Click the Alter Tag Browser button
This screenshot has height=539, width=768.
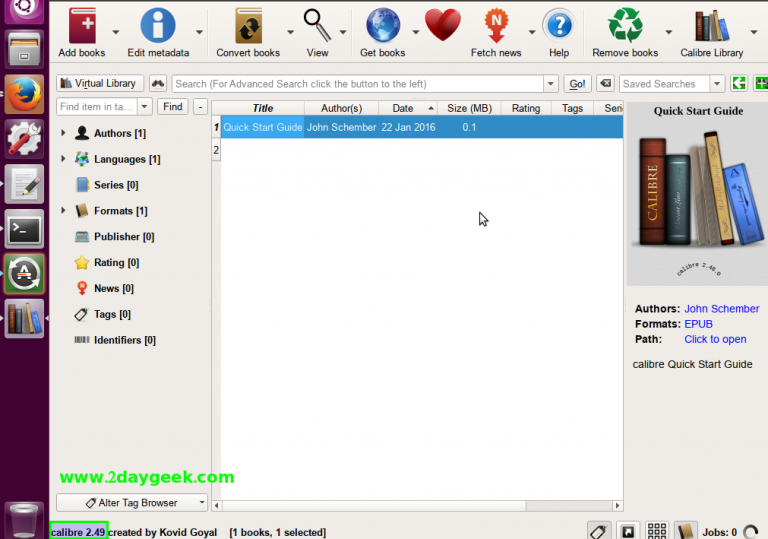tap(132, 503)
